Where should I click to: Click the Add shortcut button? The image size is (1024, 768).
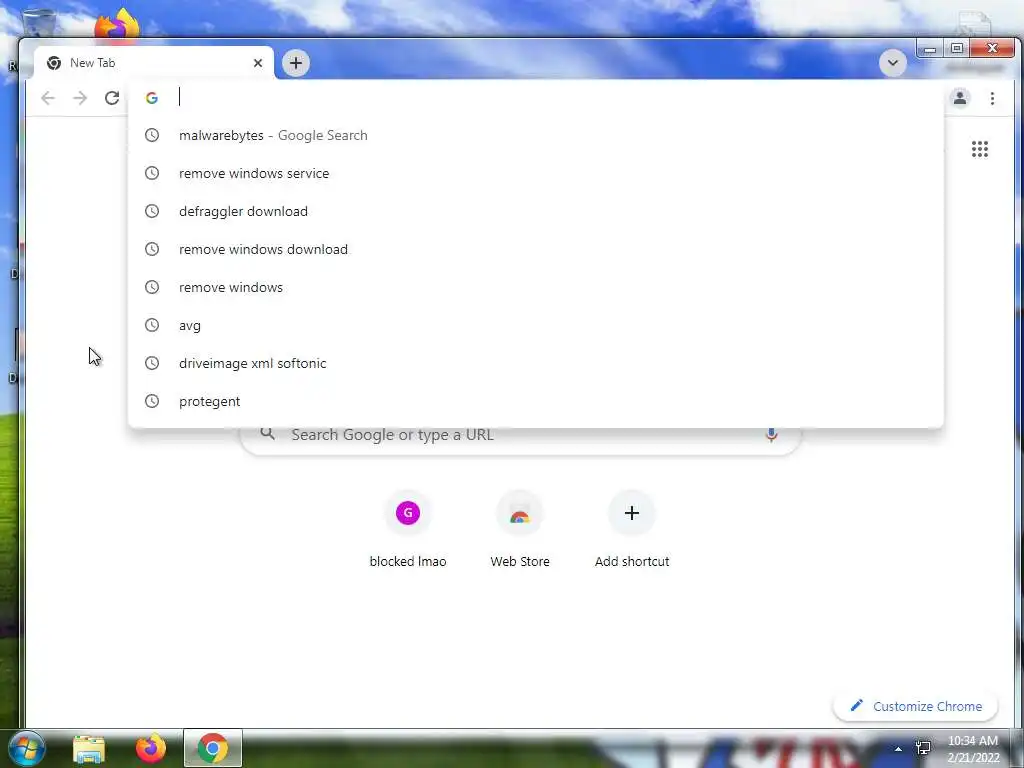(x=632, y=530)
